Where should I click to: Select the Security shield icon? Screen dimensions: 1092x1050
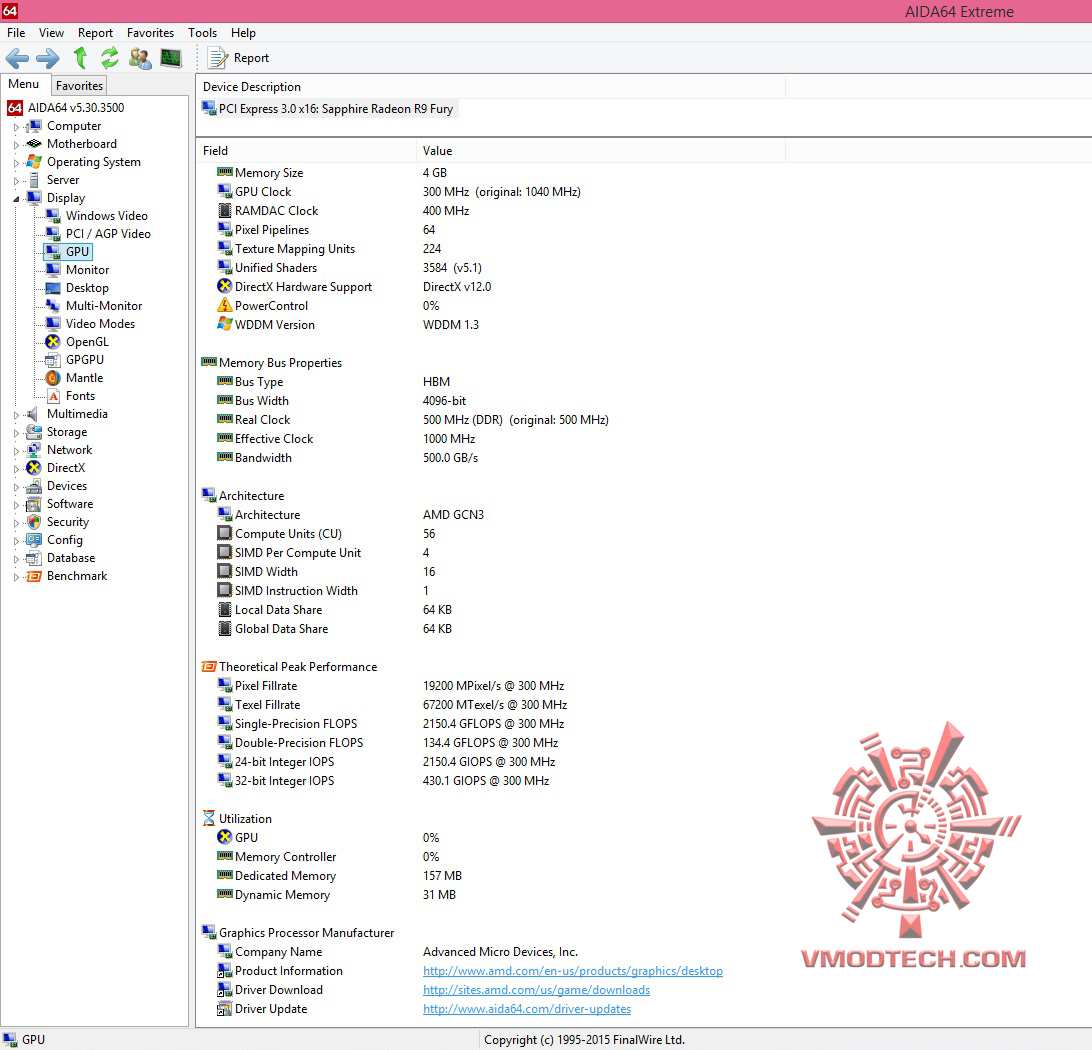(34, 522)
